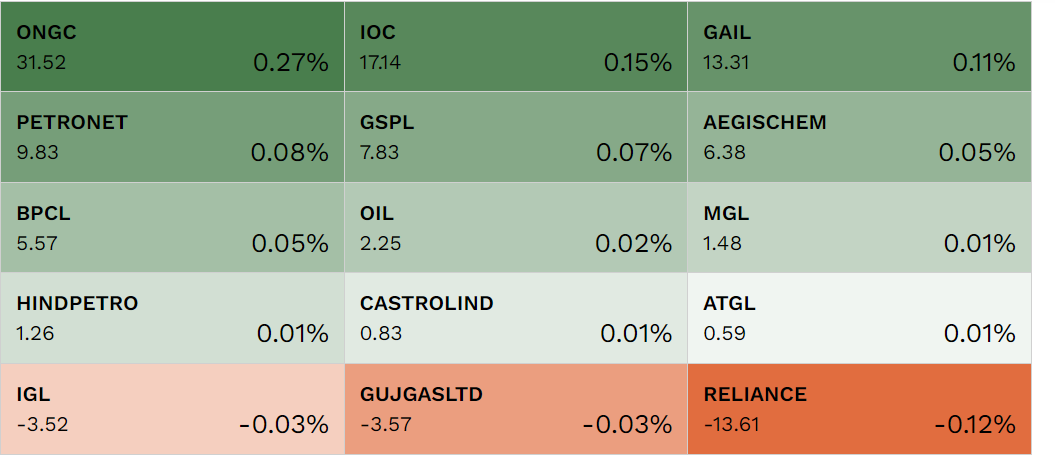Open the MGL heatmap tile
The image size is (1055, 456).
[x=858, y=228]
